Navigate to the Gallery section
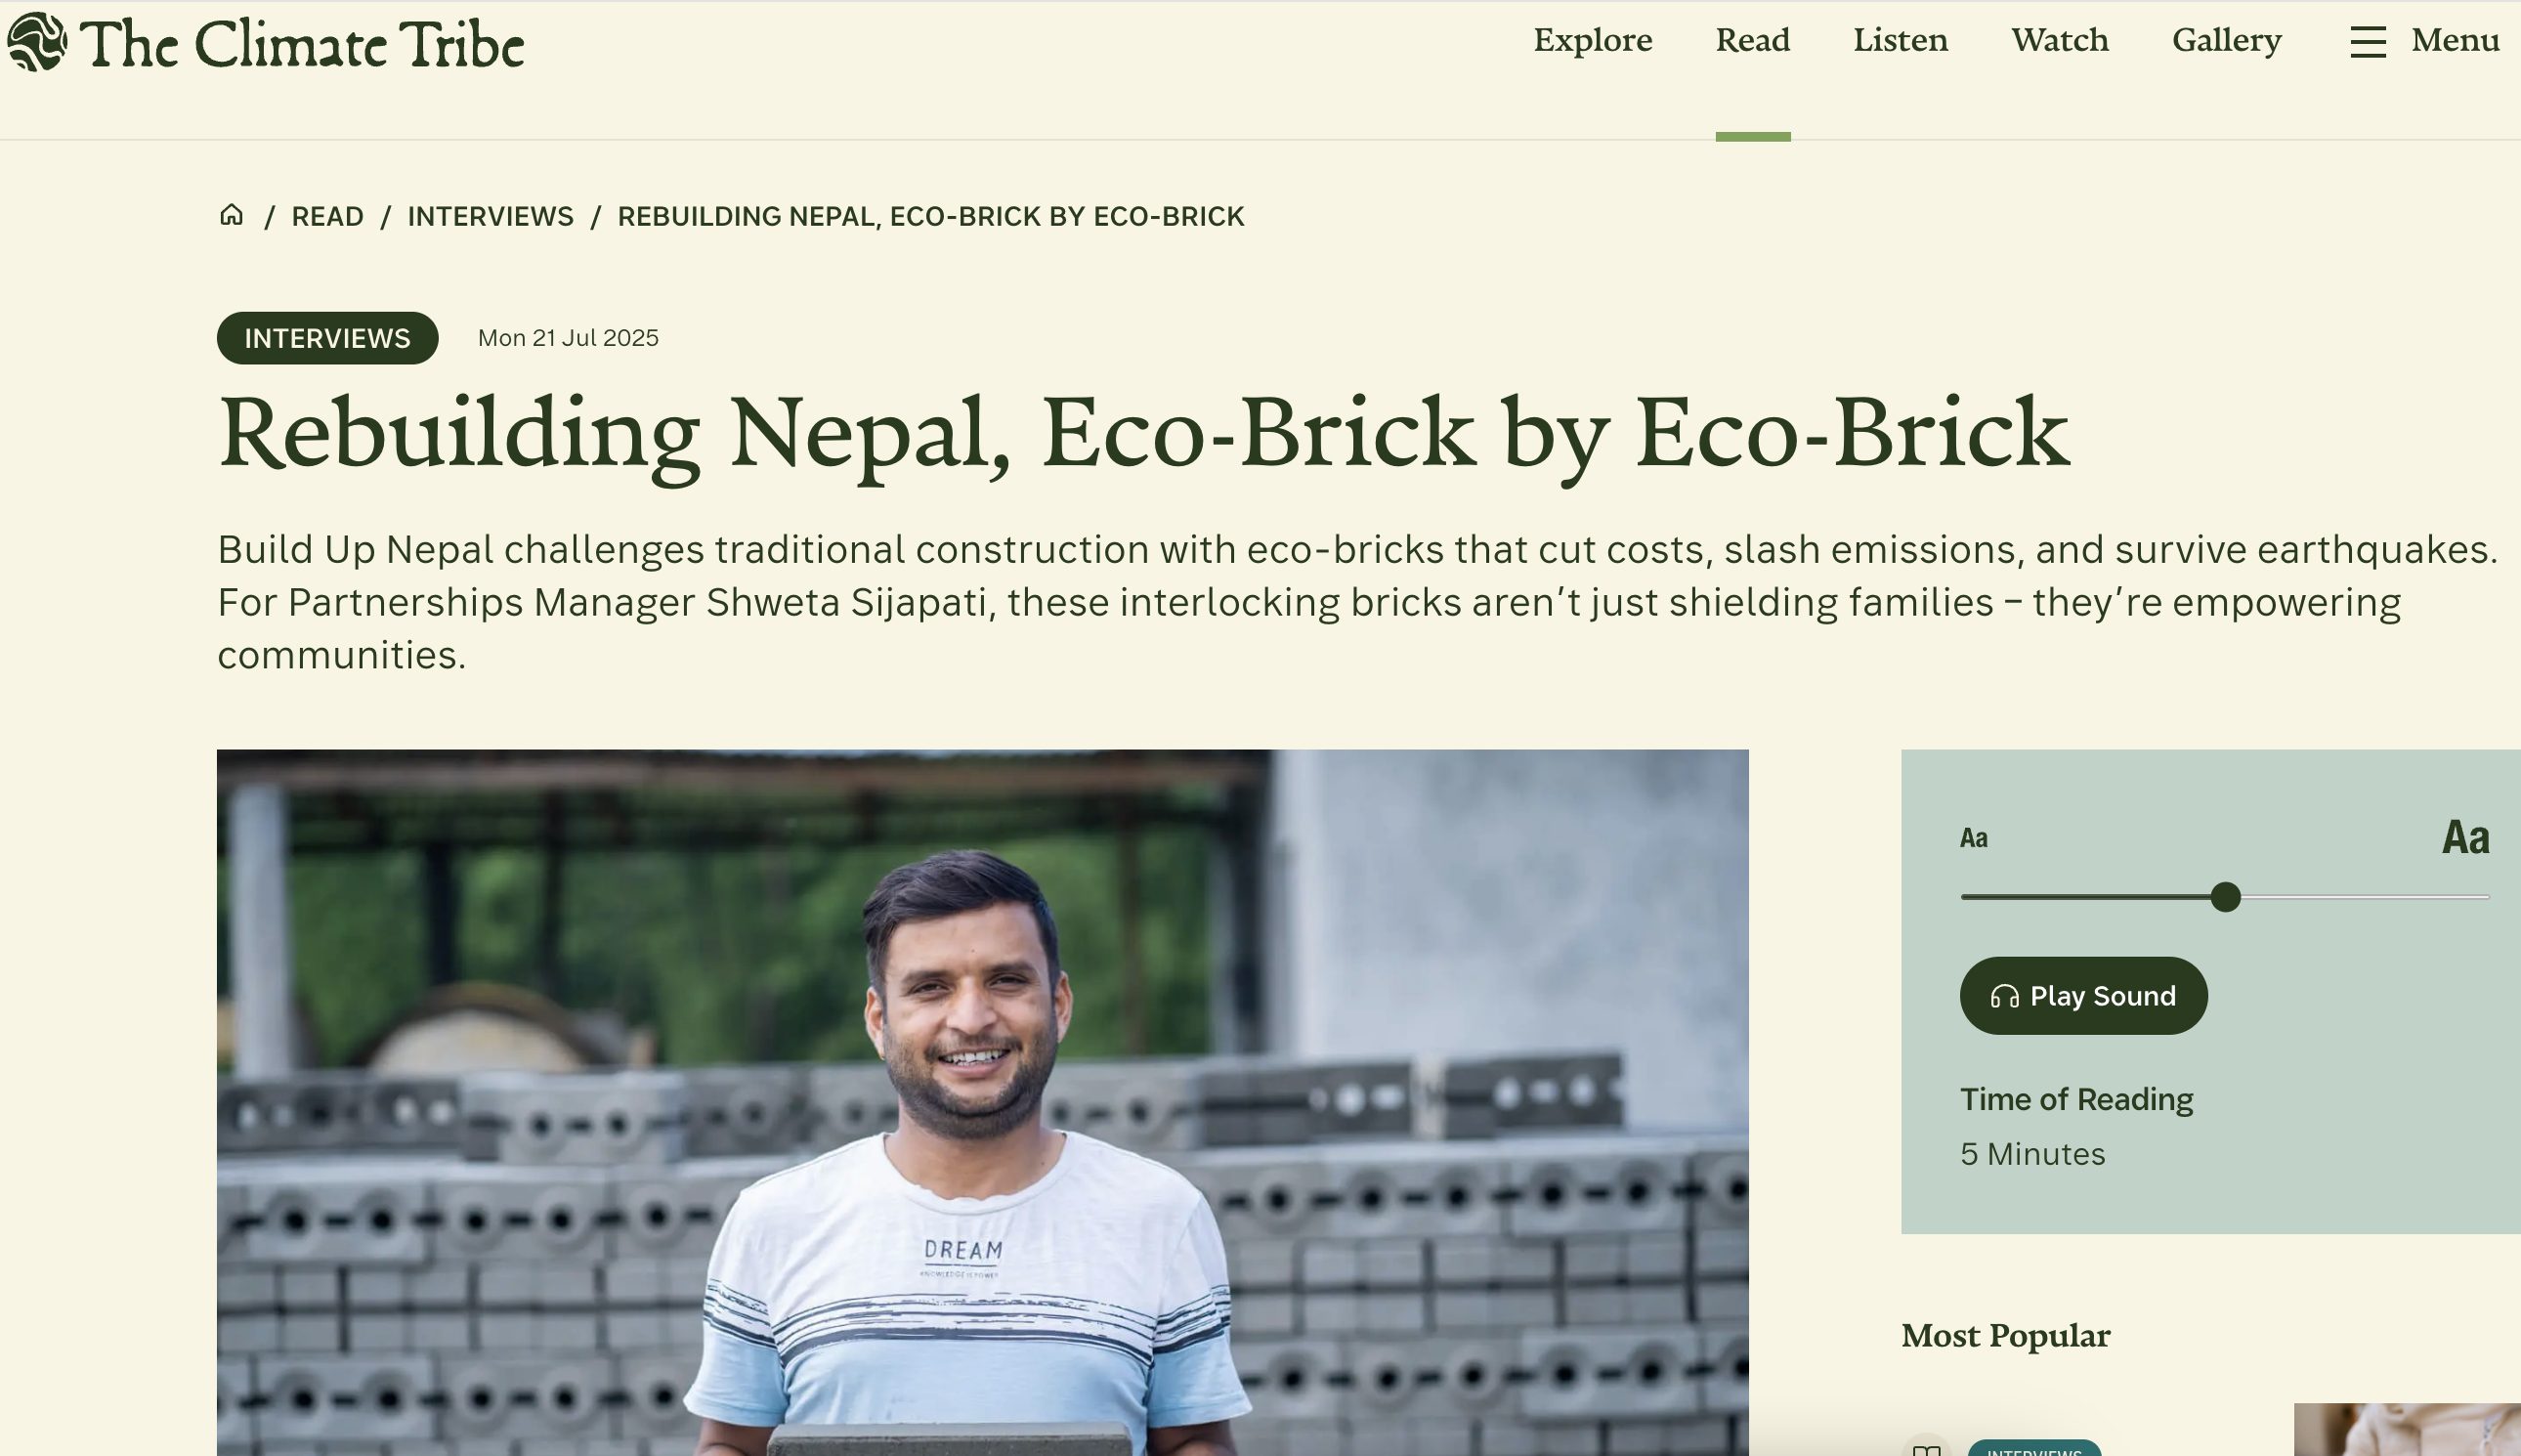Screen dimensions: 2521x1456 (2226, 40)
